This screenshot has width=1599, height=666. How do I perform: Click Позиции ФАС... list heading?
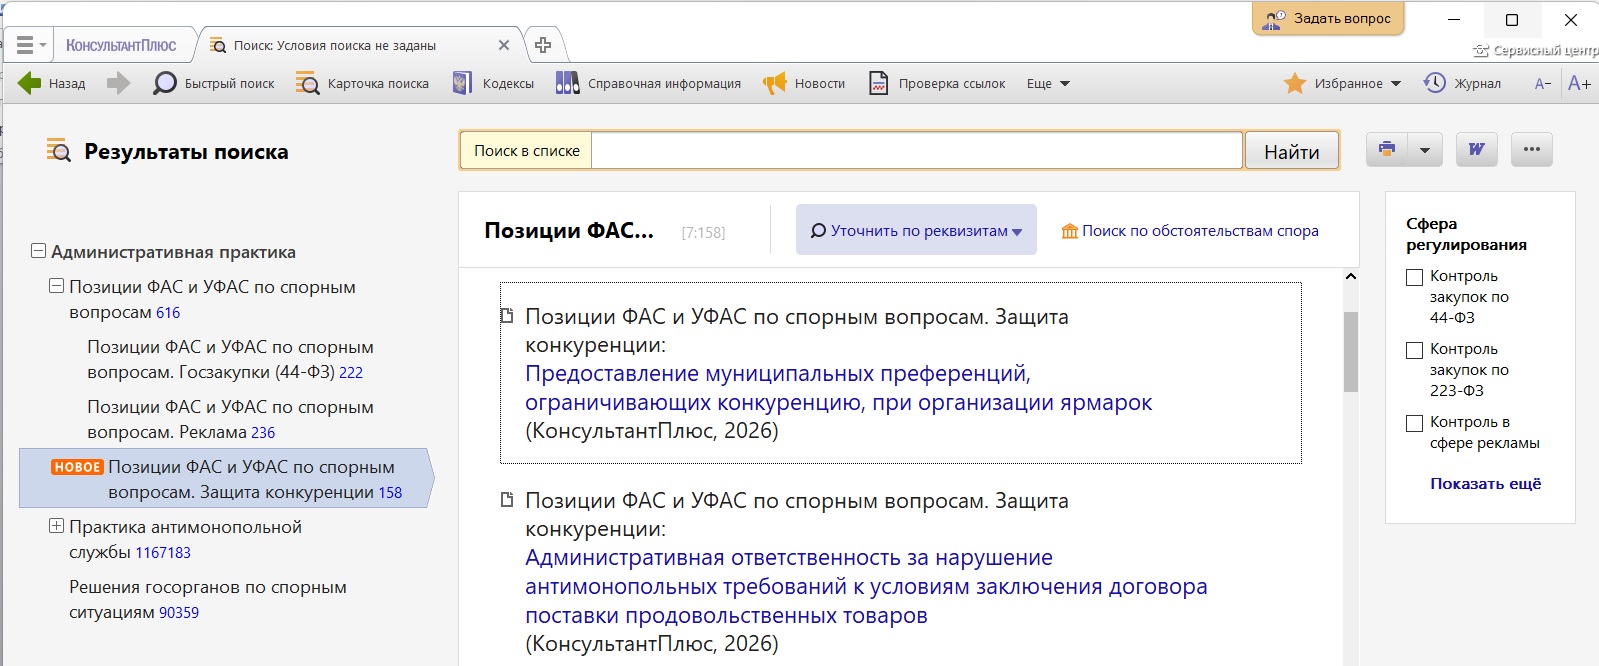tap(568, 230)
